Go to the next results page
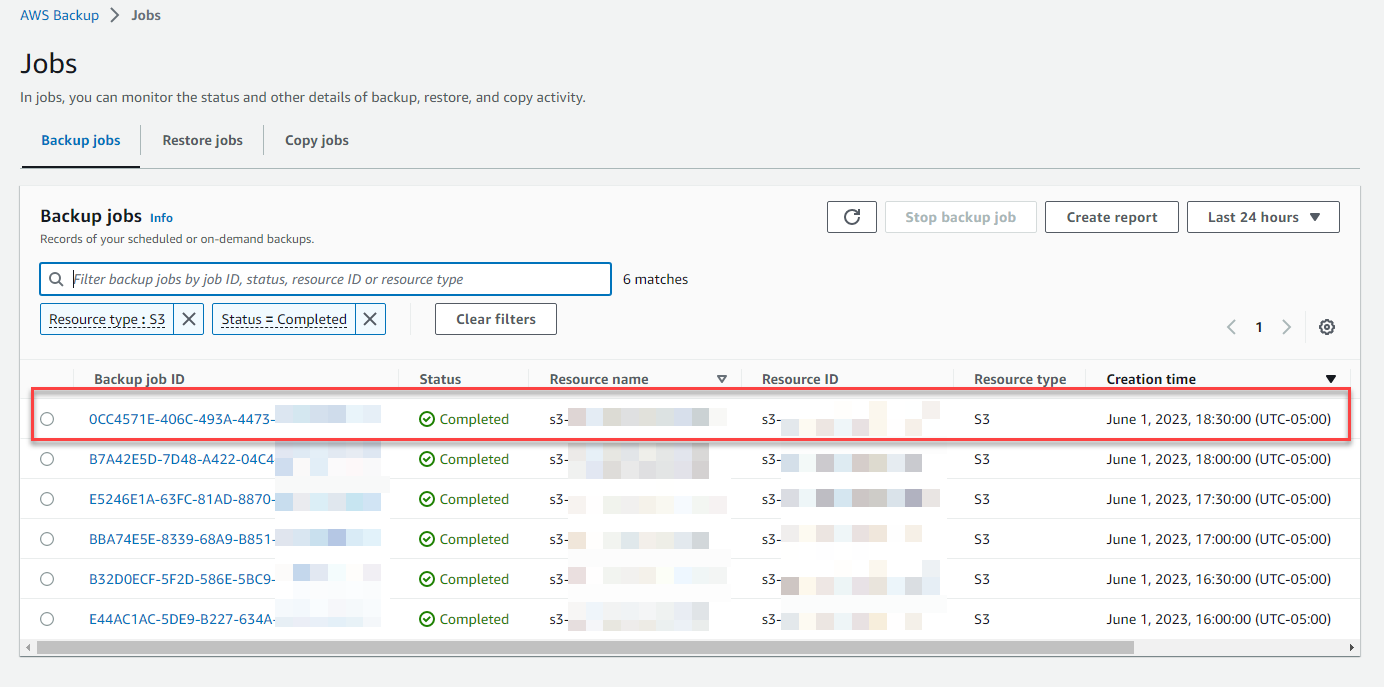1384x687 pixels. (1287, 327)
